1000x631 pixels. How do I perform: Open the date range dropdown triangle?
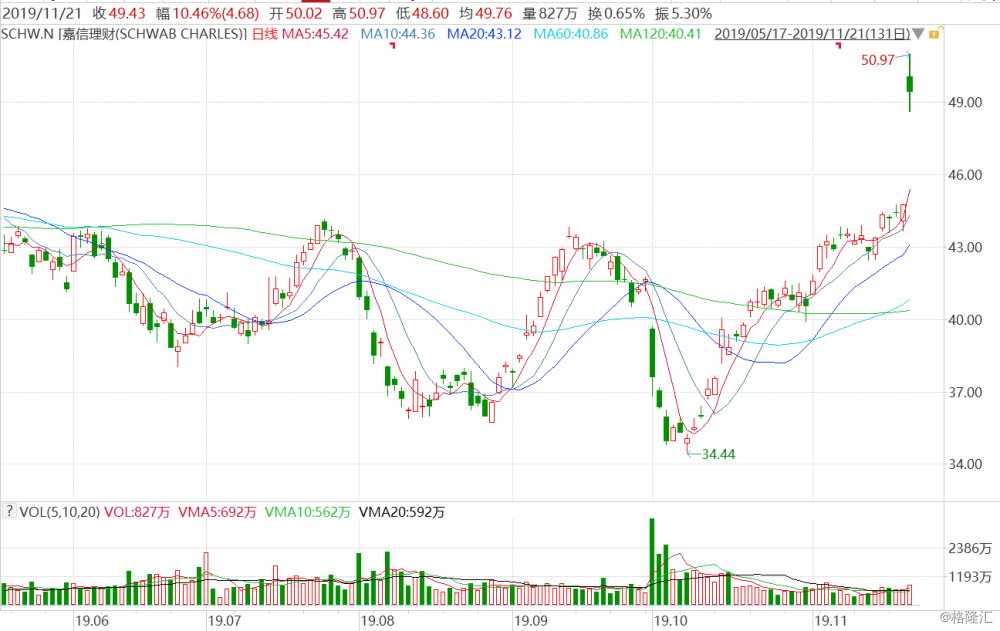(x=918, y=34)
